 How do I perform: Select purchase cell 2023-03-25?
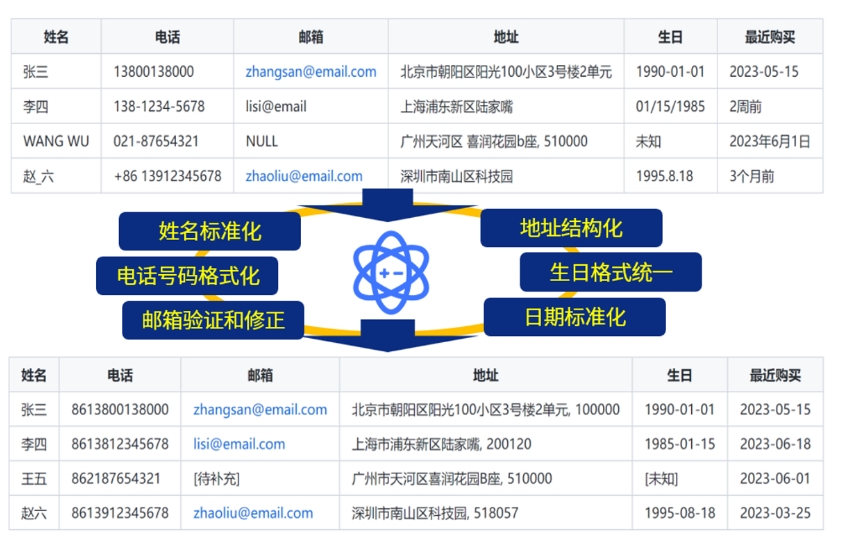pos(776,513)
